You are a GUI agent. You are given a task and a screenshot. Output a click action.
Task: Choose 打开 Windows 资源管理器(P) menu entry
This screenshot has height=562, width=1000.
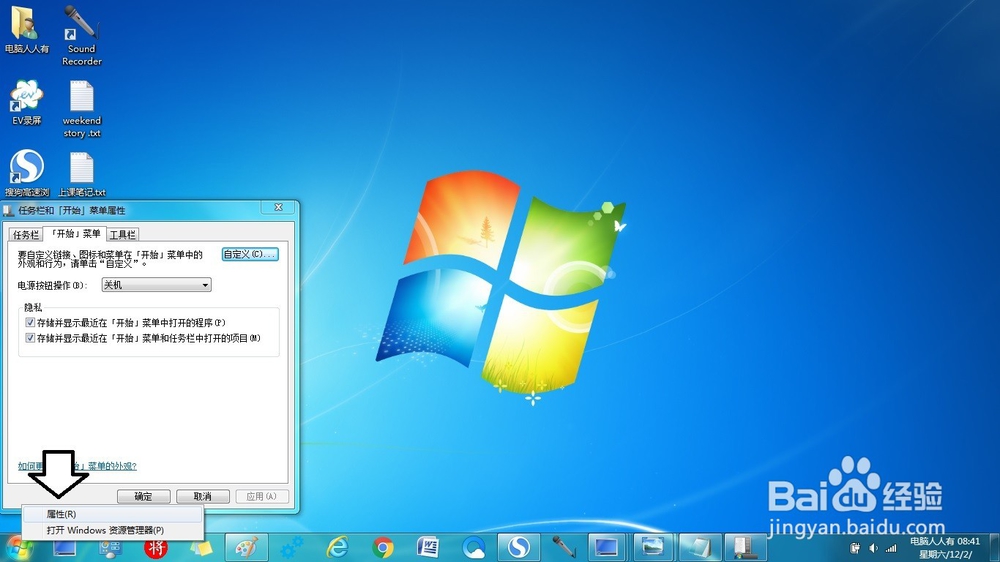tap(113, 530)
